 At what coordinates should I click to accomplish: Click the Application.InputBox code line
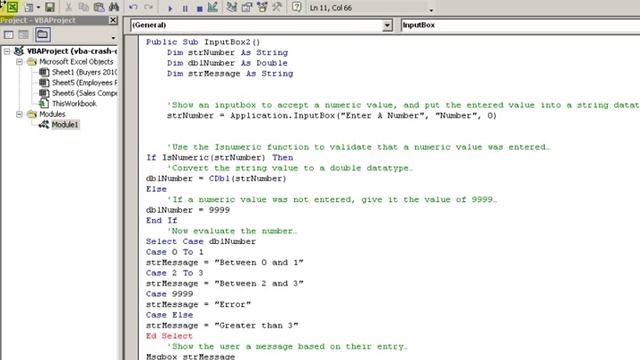332,116
